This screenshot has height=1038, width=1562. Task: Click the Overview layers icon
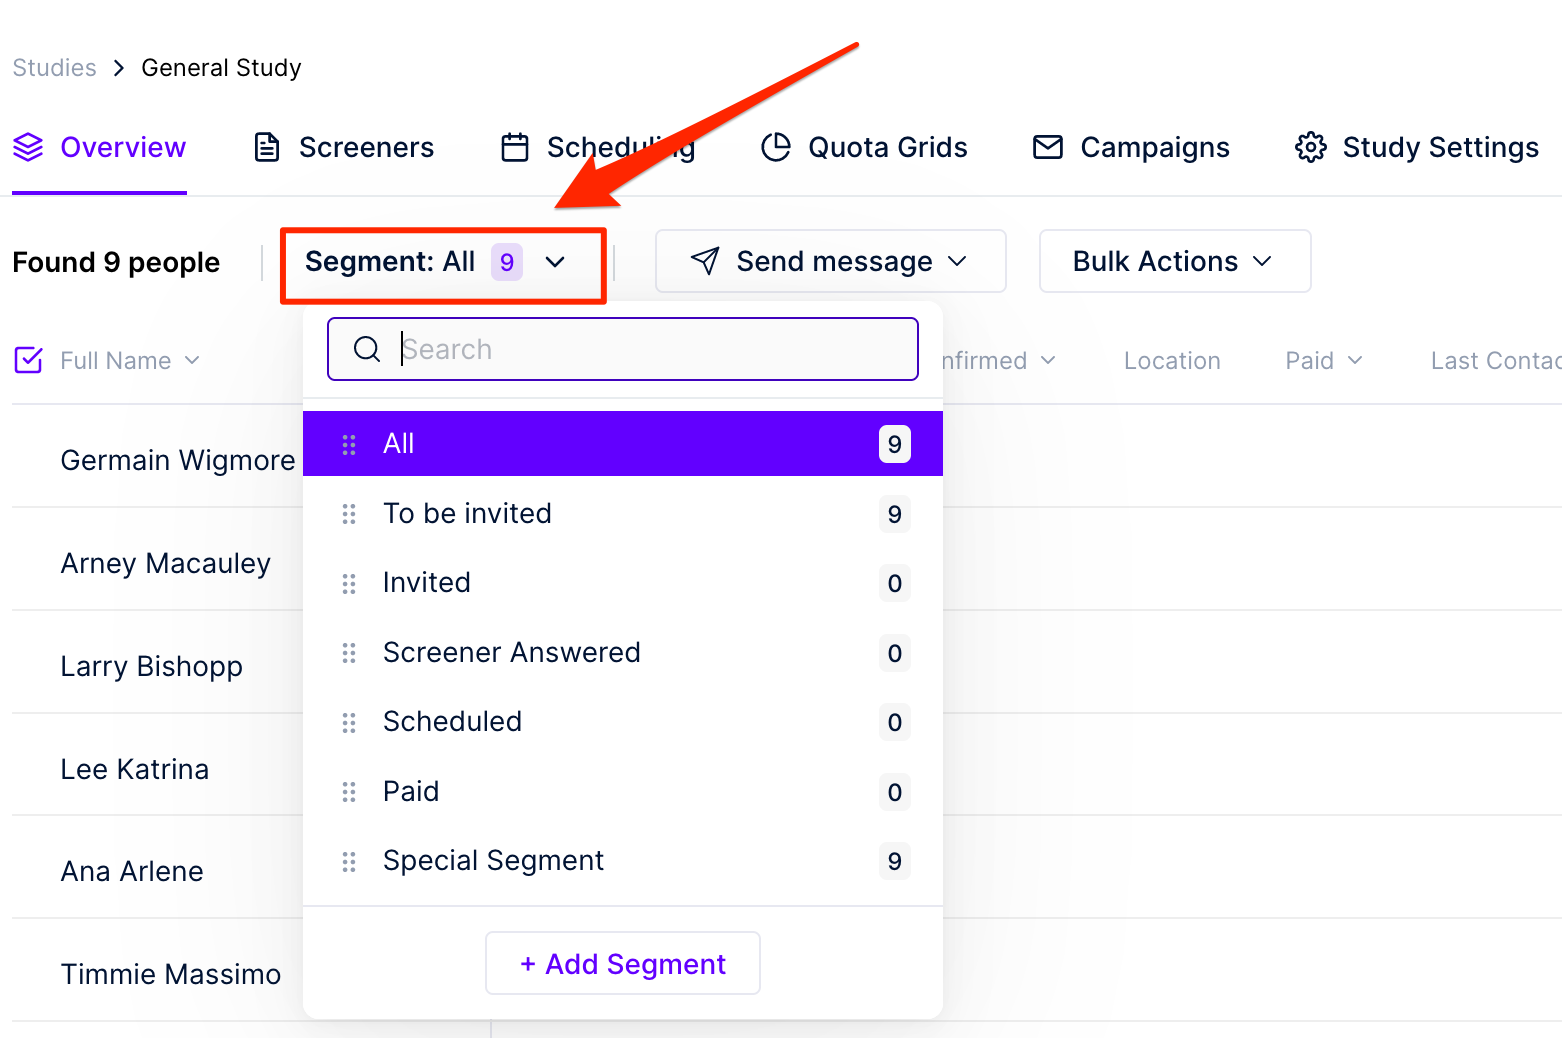[28, 147]
